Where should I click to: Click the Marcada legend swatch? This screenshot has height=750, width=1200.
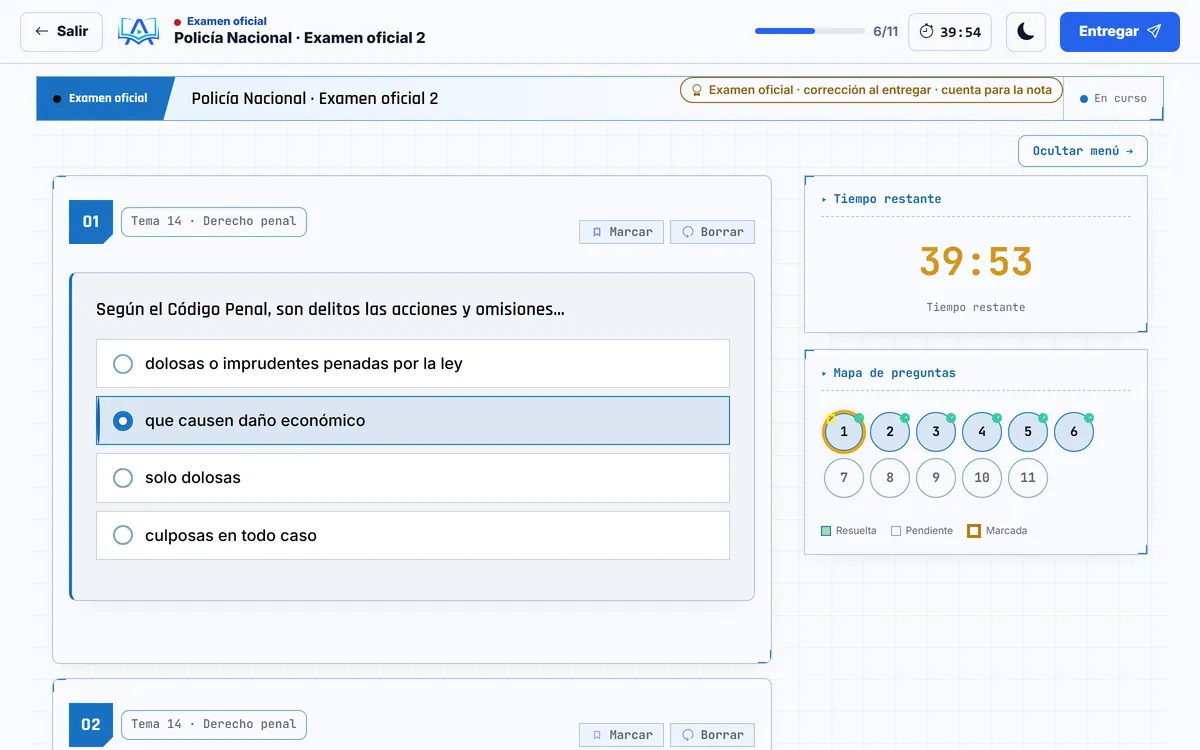974,531
